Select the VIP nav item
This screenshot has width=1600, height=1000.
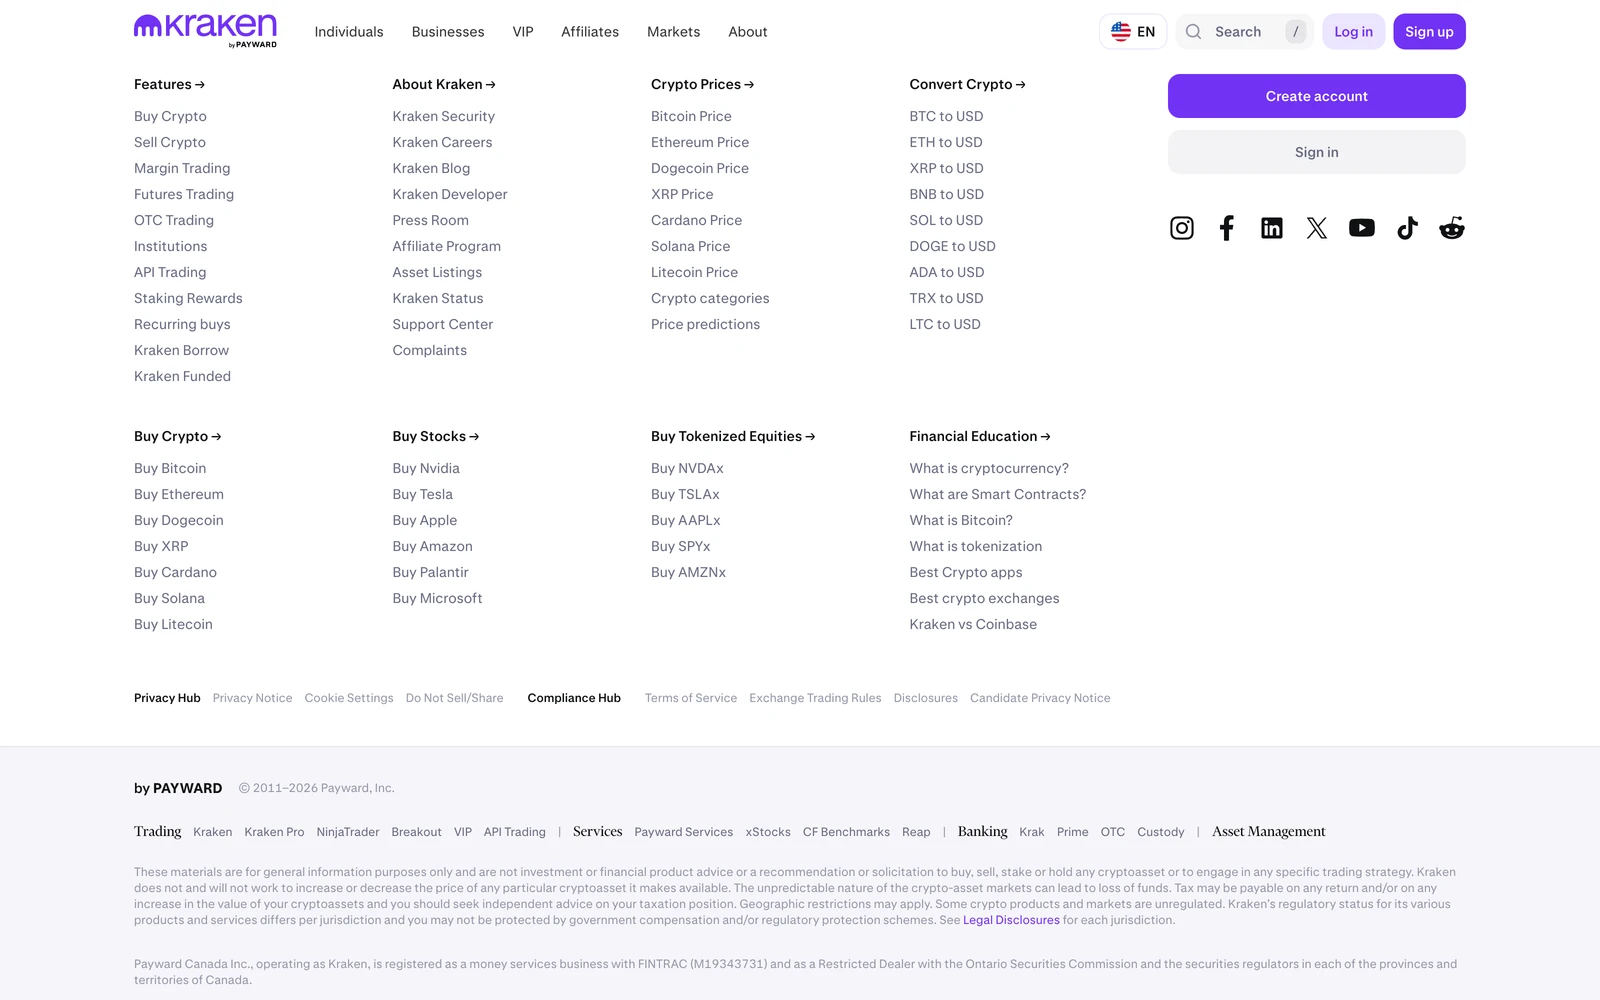[523, 32]
